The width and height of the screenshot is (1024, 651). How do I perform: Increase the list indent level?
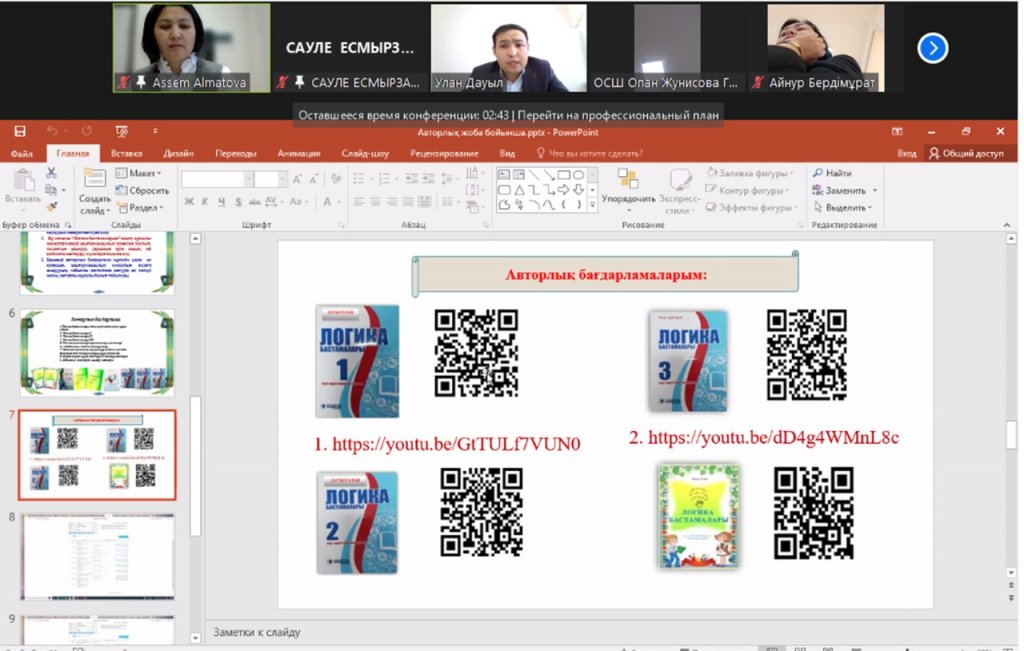428,178
